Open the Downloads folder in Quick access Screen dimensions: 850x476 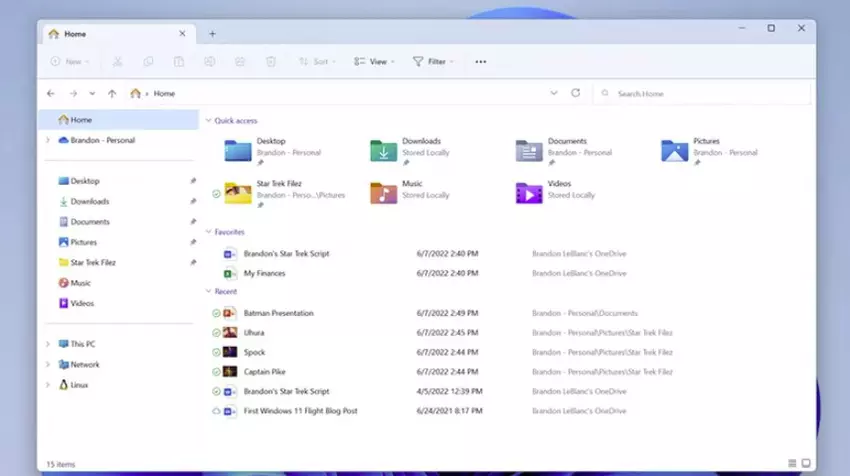point(384,150)
